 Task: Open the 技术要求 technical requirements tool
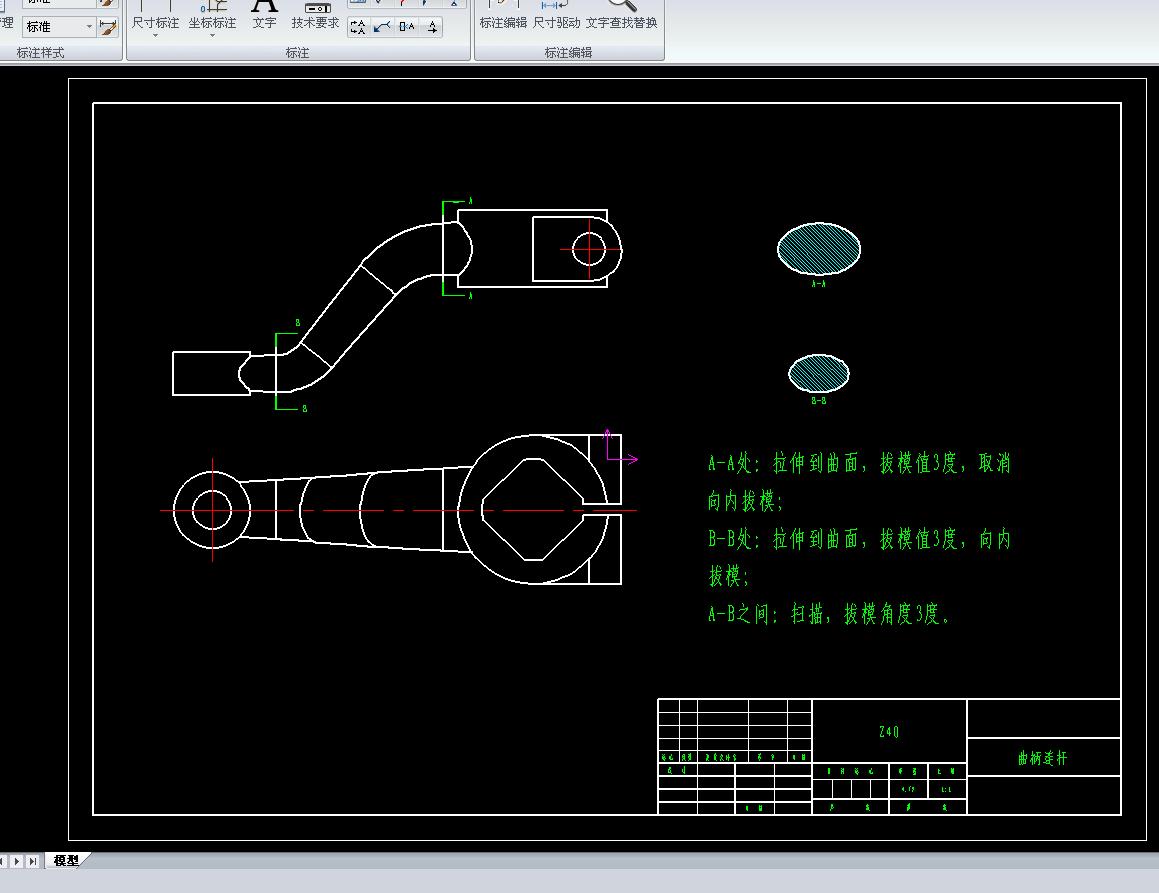point(315,16)
